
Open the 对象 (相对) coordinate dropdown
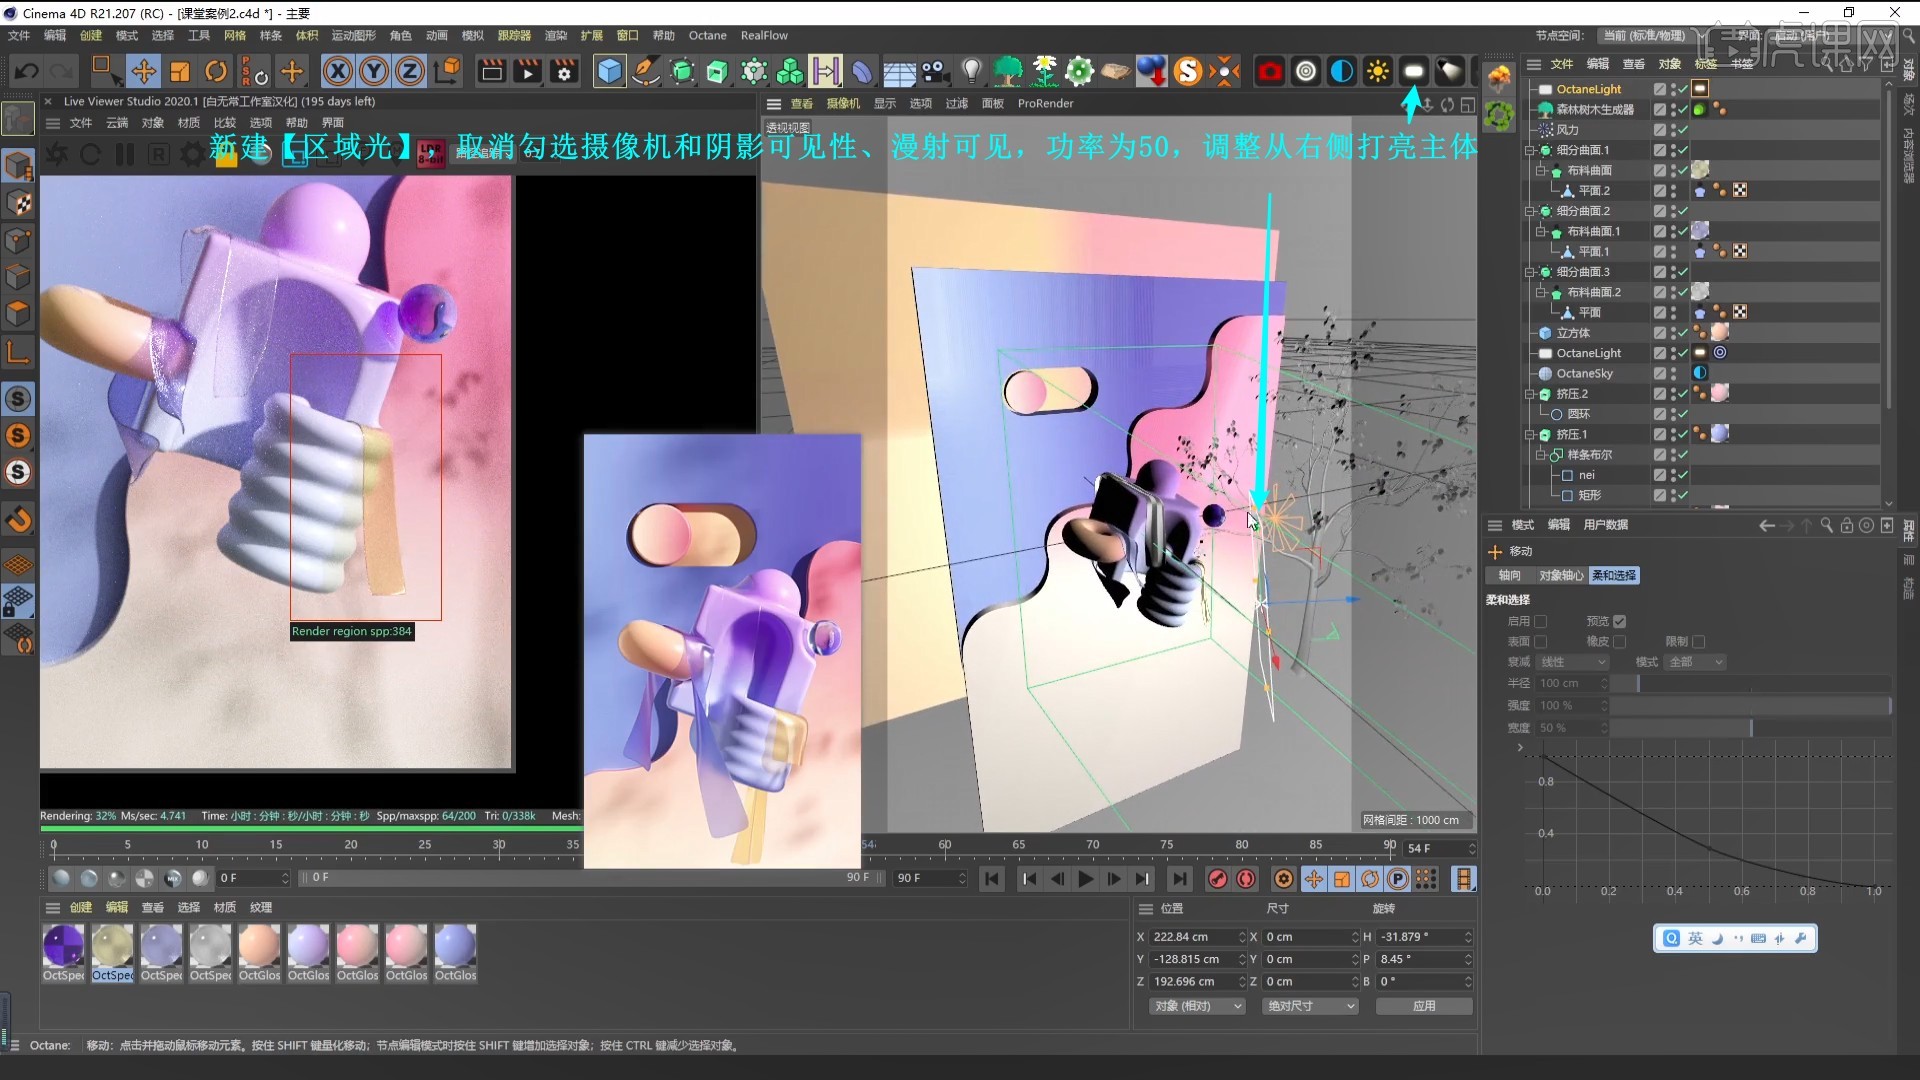click(1197, 1006)
